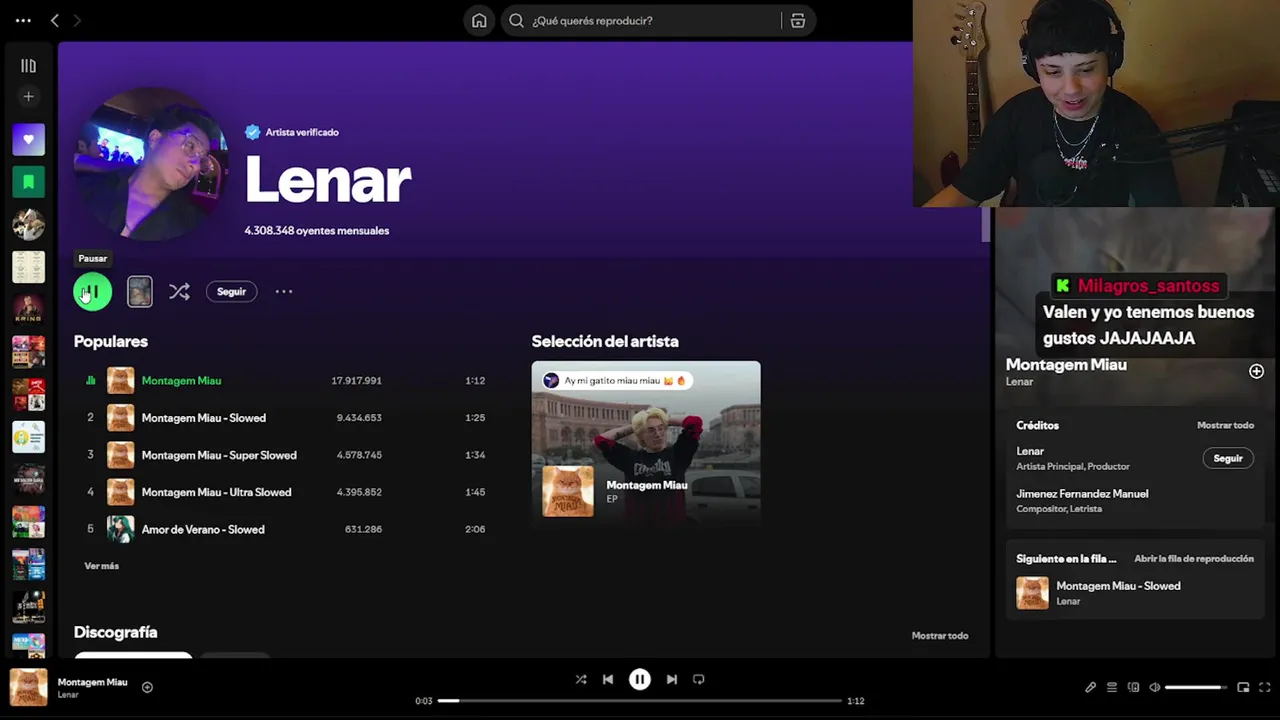This screenshot has height=720, width=1280.
Task: Open the Home page icon
Action: [479, 20]
